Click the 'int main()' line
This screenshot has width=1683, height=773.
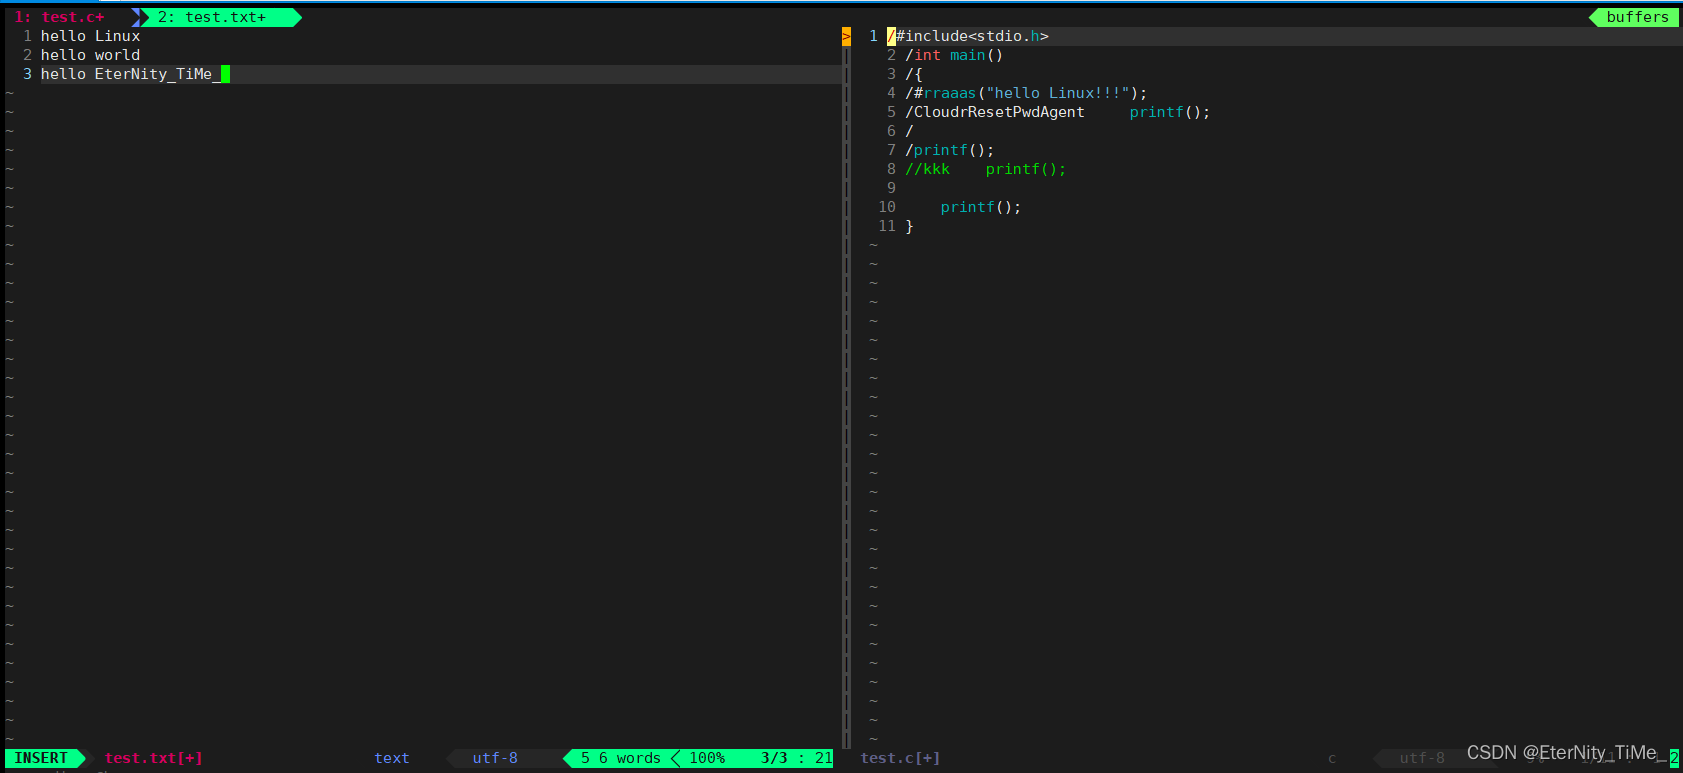coord(954,55)
